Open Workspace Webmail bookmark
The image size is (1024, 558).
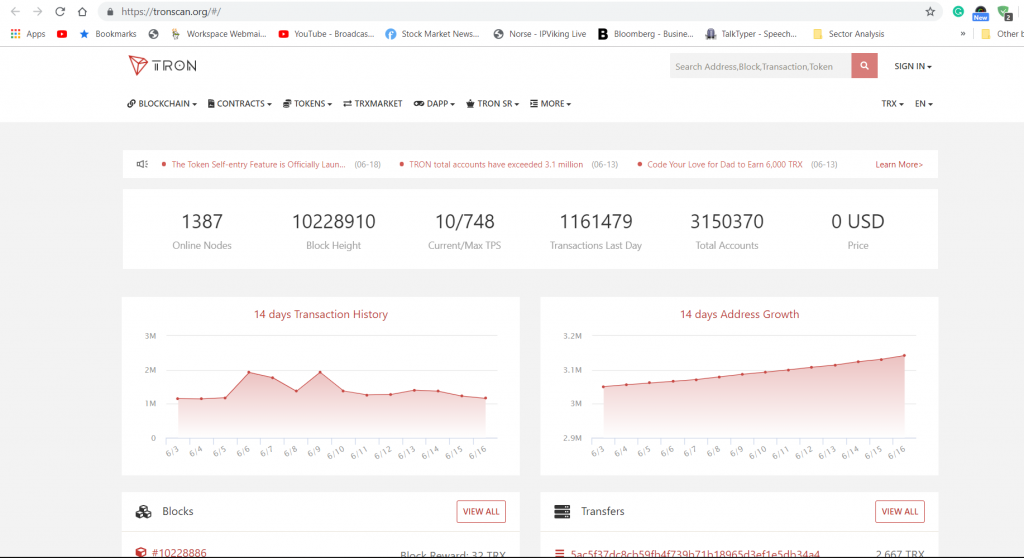[219, 34]
